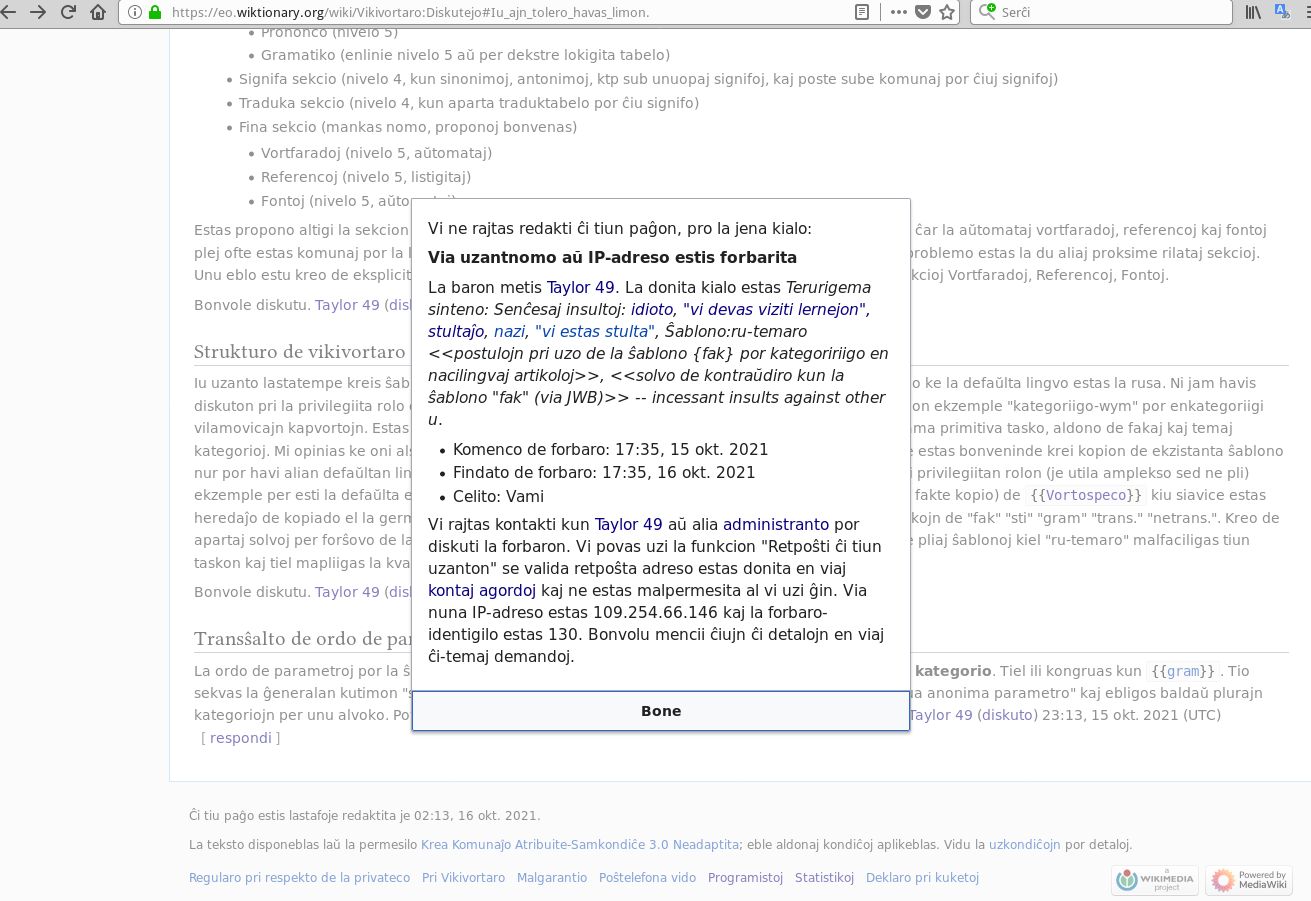Image resolution: width=1311 pixels, height=901 pixels.
Task: Open Taylor 49 signature dated 23:13
Action: tap(941, 715)
